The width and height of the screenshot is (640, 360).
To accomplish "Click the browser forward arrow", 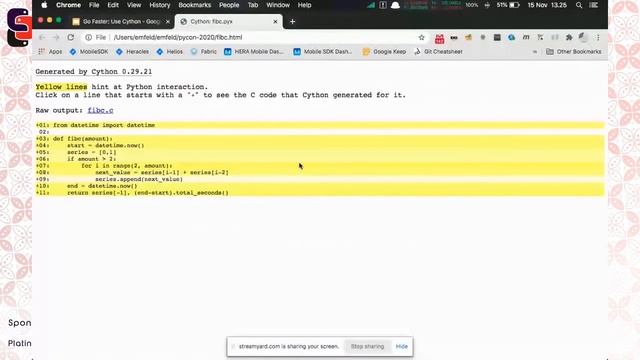I will click(x=56, y=37).
